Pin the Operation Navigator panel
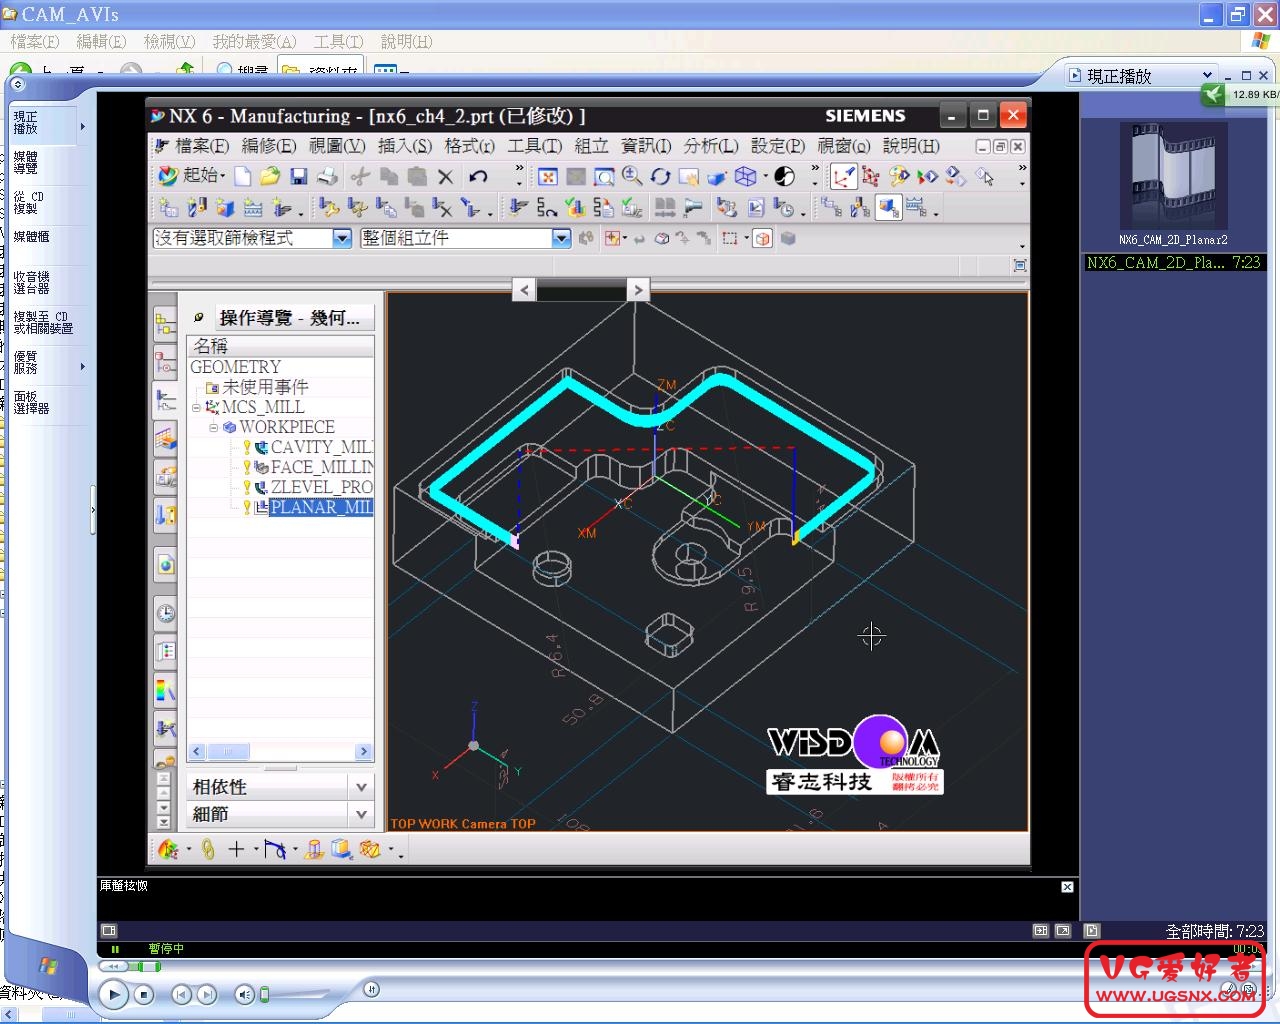This screenshot has height=1024, width=1280. click(x=199, y=317)
